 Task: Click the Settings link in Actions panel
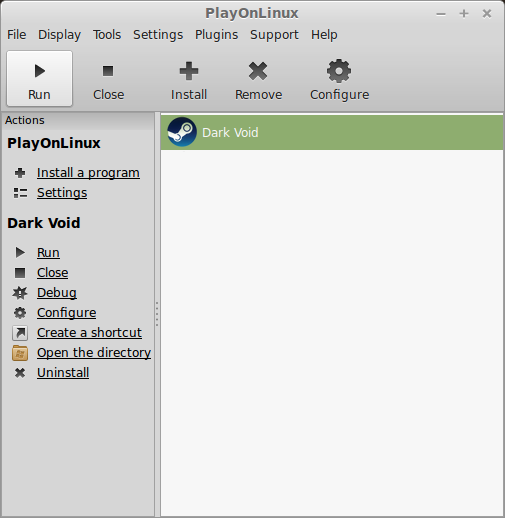click(62, 193)
